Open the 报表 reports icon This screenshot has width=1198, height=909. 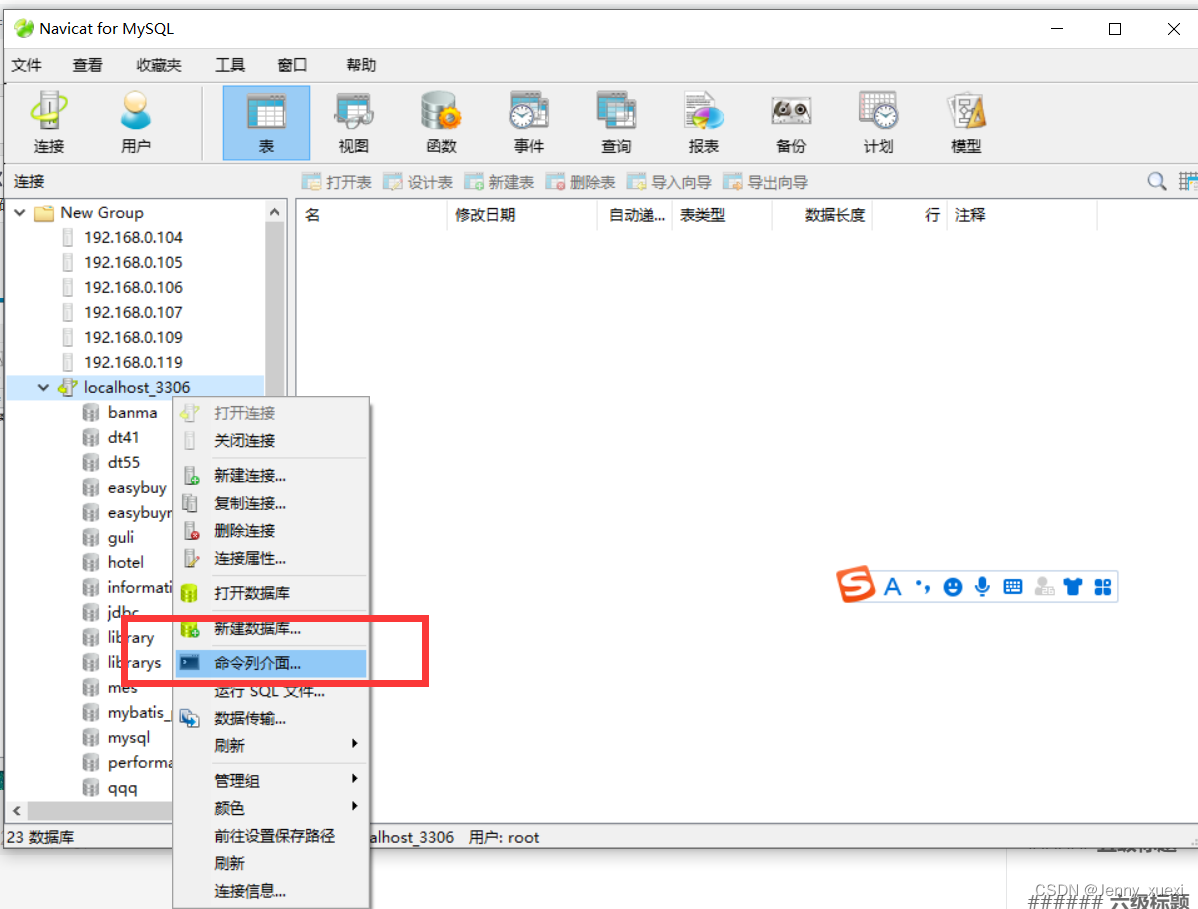(704, 122)
